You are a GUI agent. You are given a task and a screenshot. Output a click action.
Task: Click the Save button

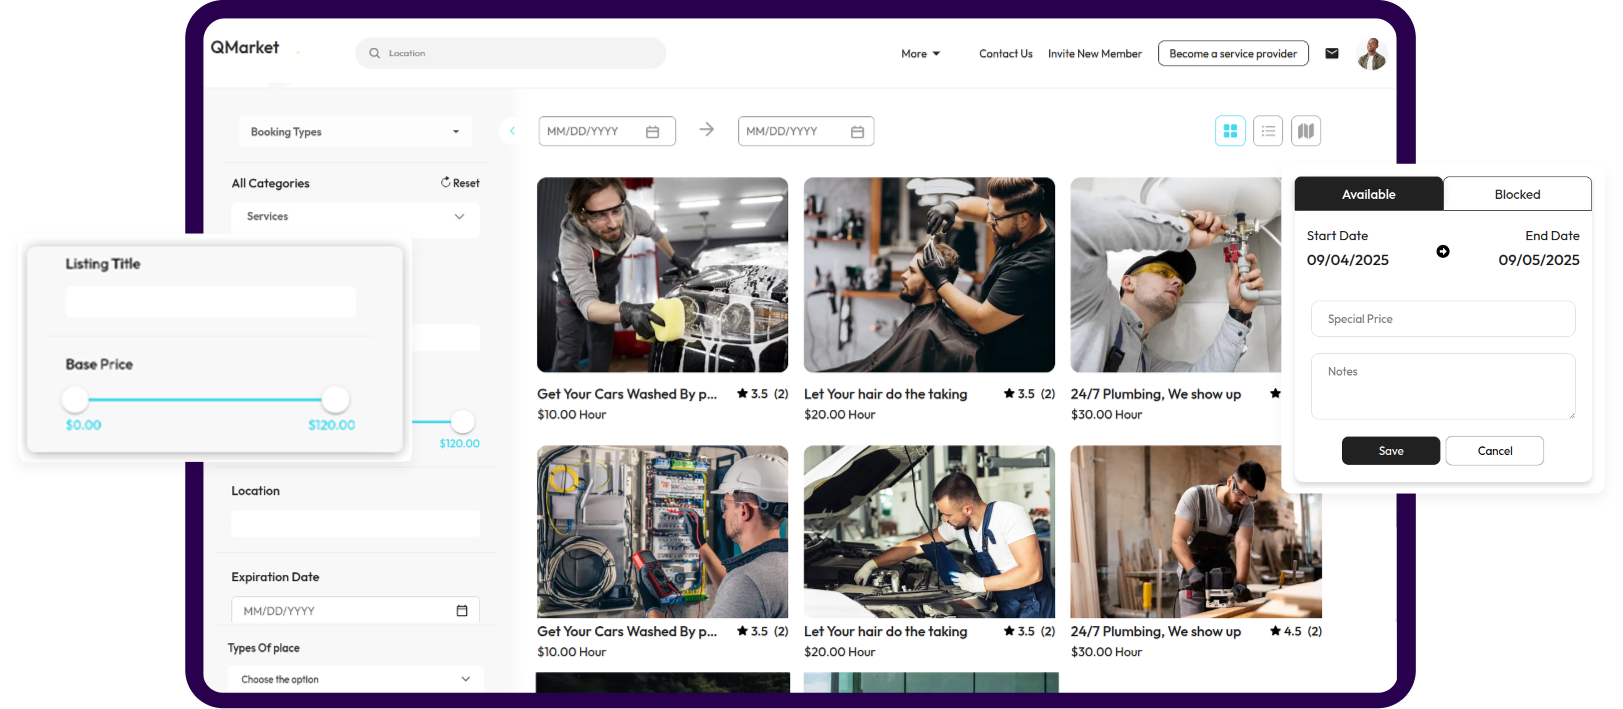(x=1390, y=451)
